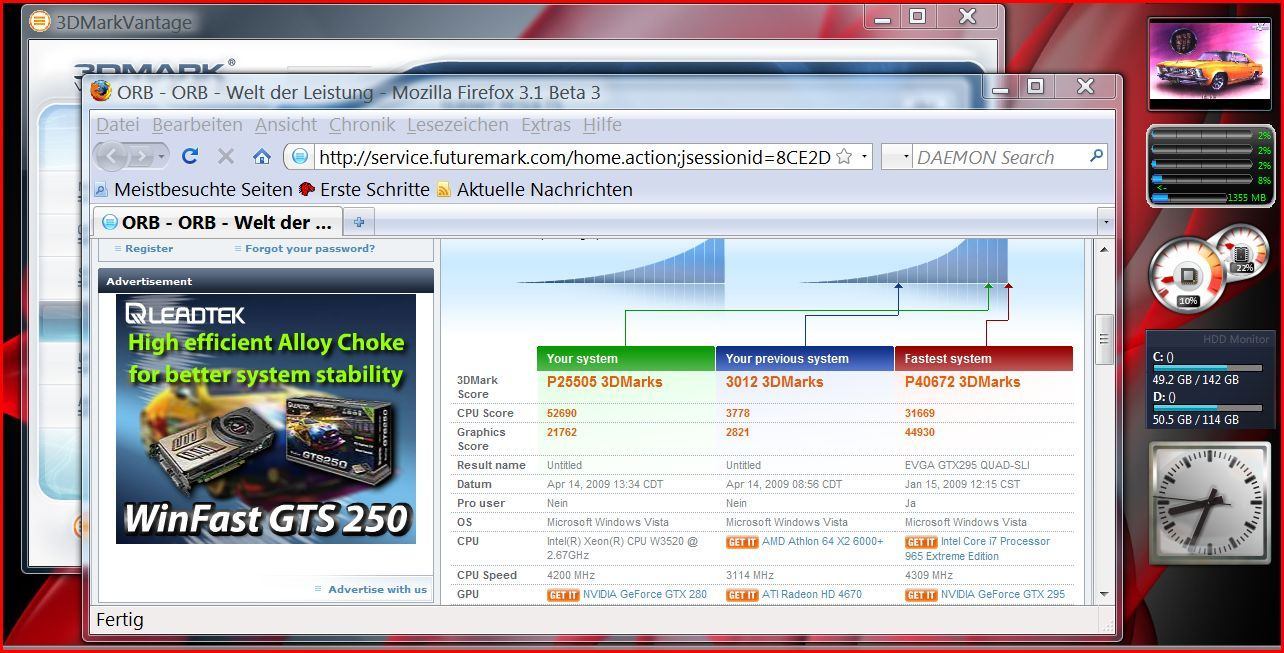Click the CPU meter gauge gadget
1284x653 pixels.
1188,275
